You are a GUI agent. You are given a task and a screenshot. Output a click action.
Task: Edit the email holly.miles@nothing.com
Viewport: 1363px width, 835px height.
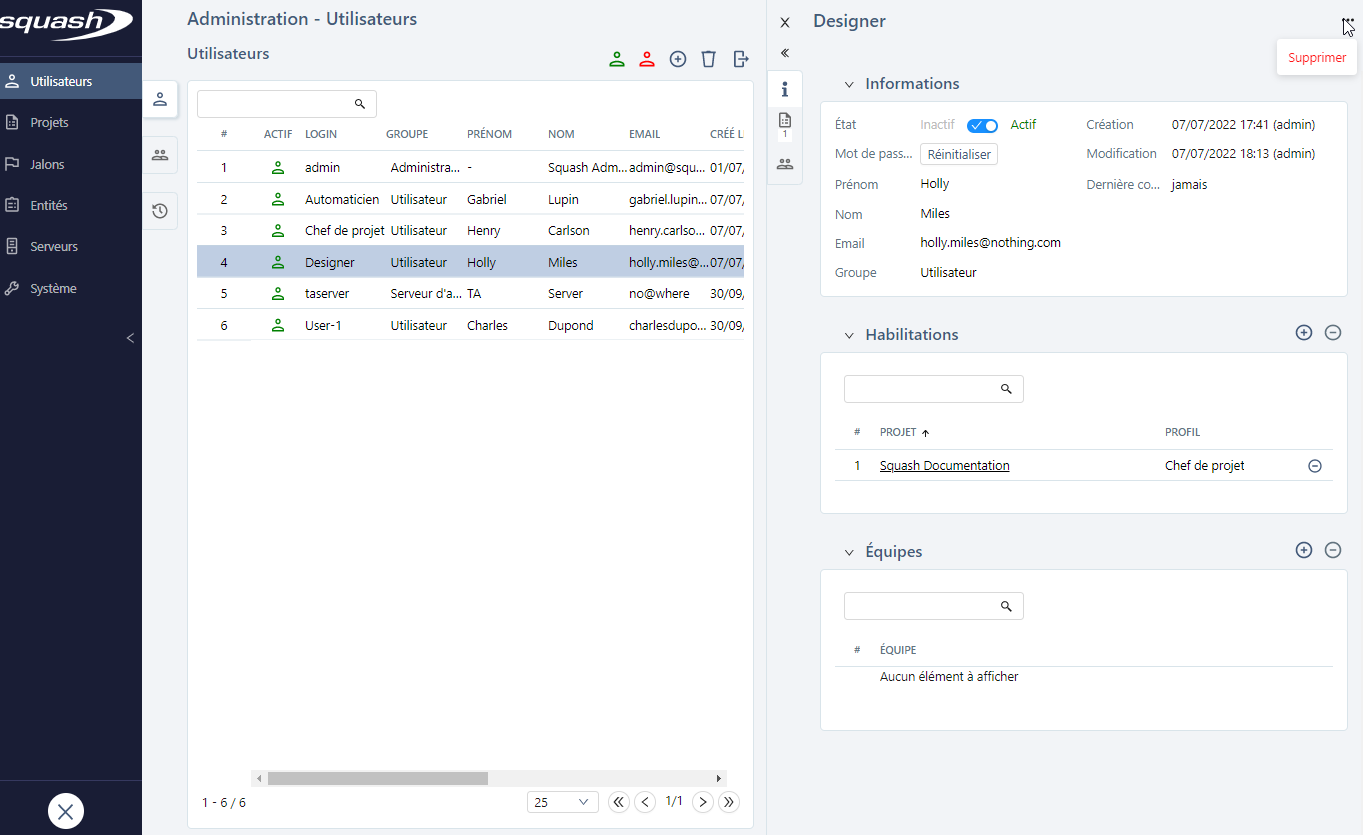pyautogui.click(x=990, y=243)
